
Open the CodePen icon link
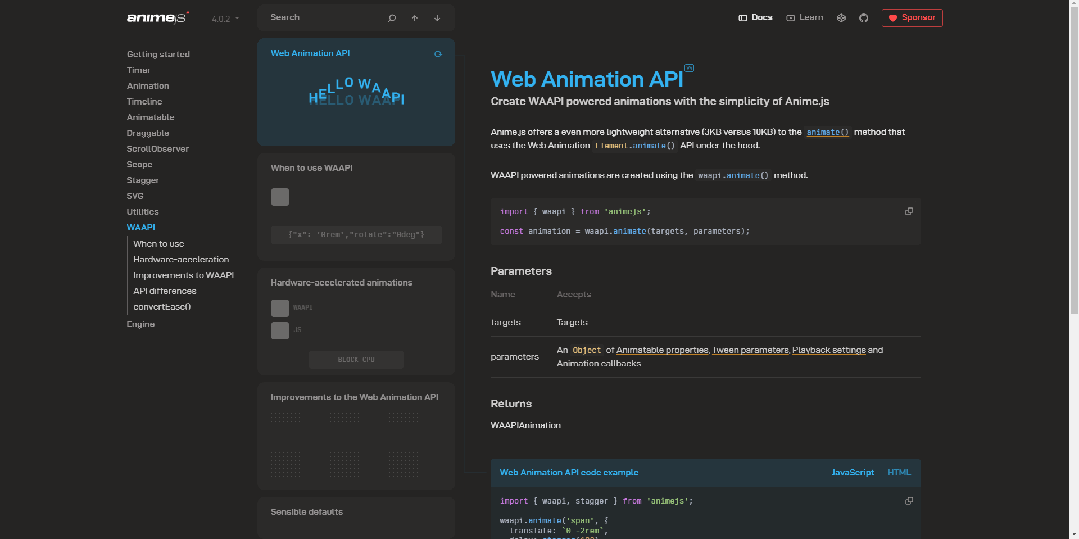tap(841, 18)
